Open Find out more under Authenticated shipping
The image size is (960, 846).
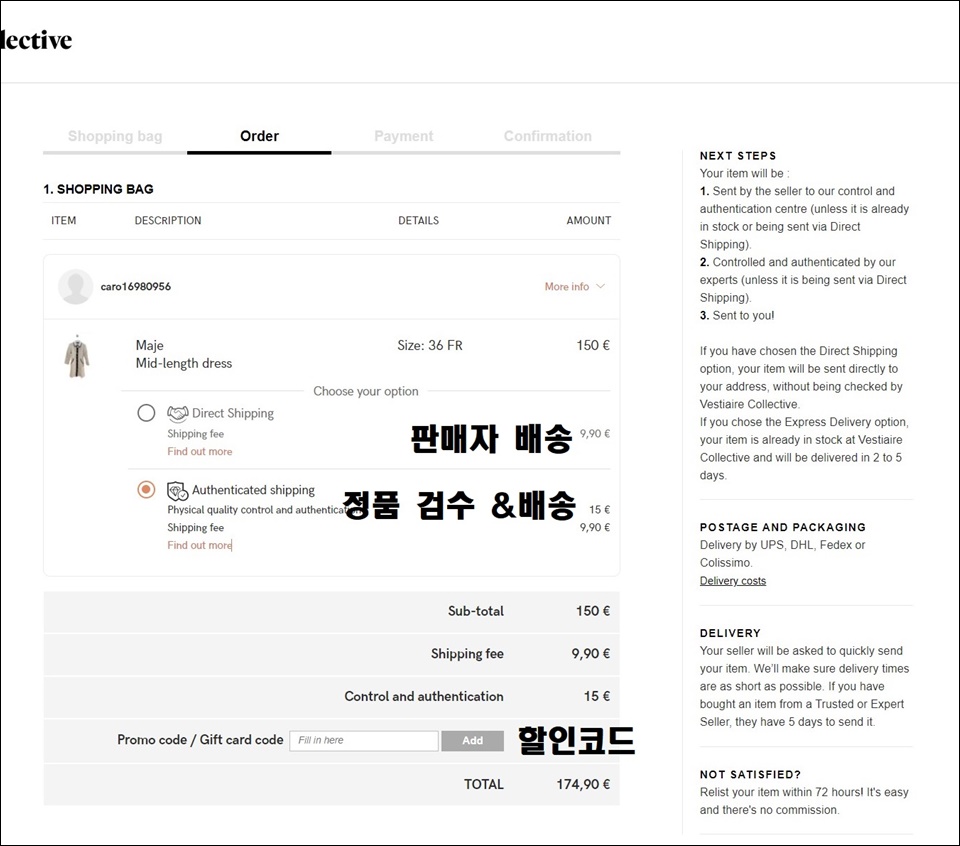(x=200, y=545)
